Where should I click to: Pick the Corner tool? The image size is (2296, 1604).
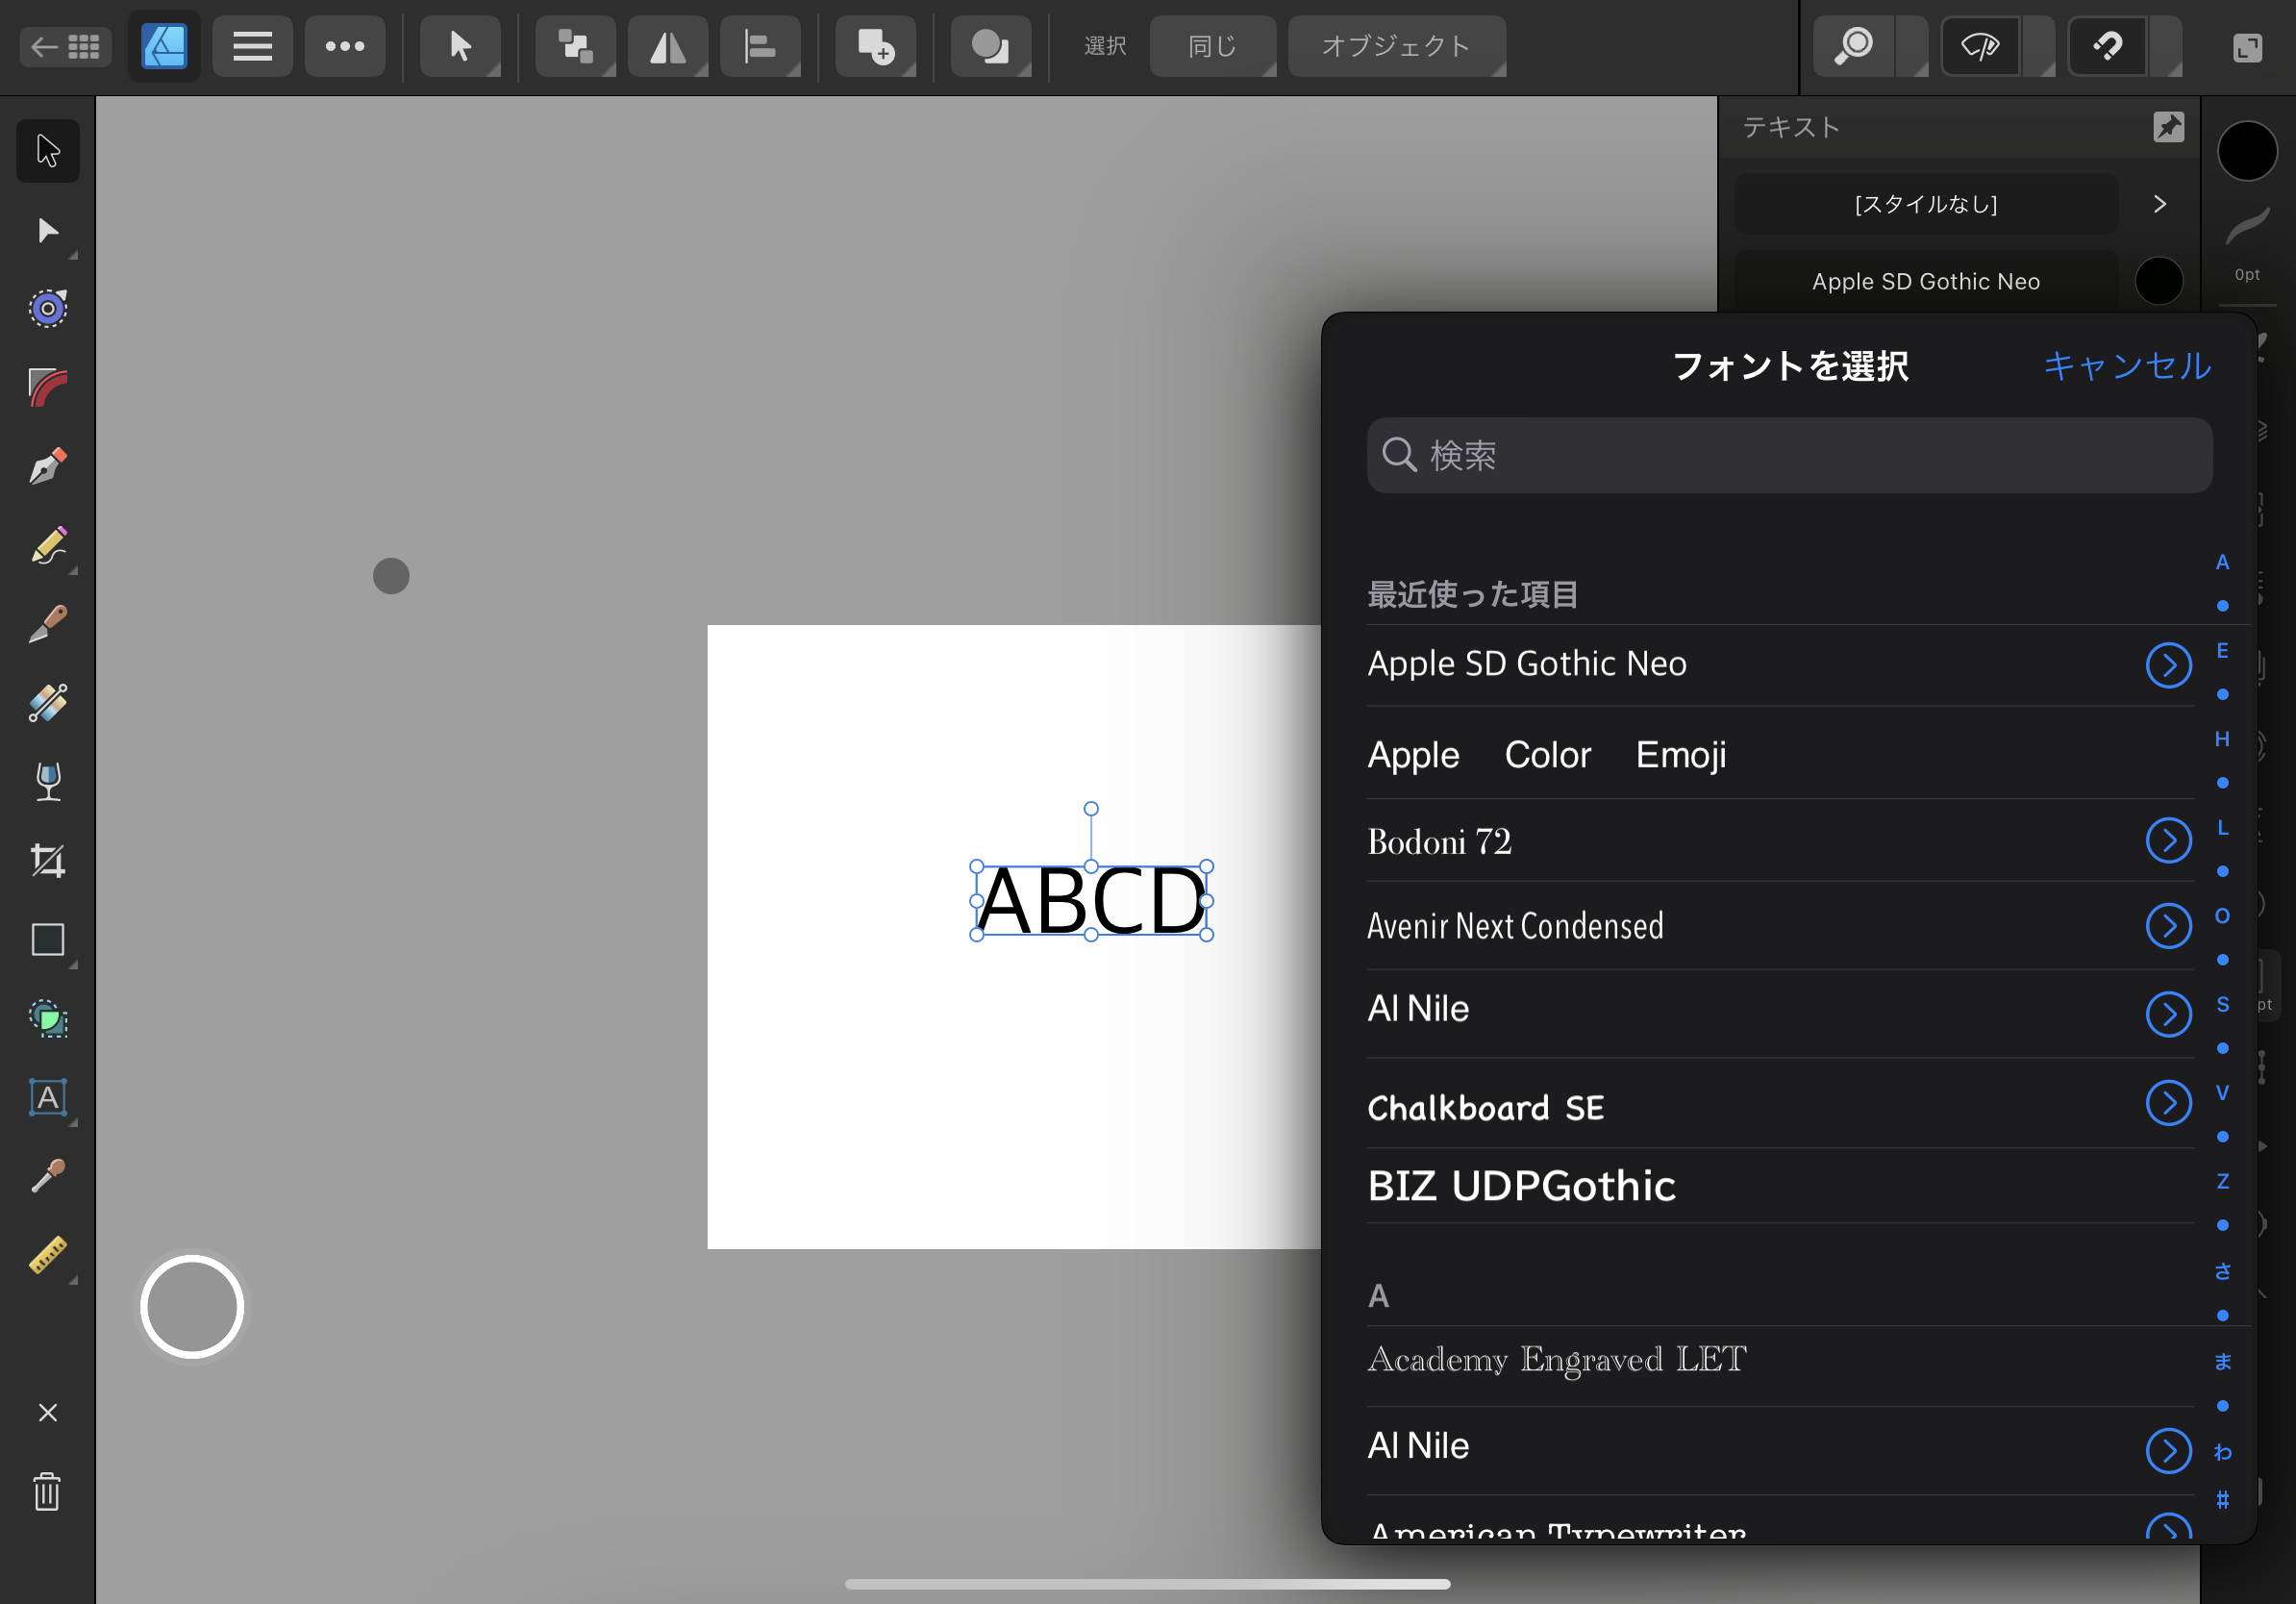(x=47, y=388)
